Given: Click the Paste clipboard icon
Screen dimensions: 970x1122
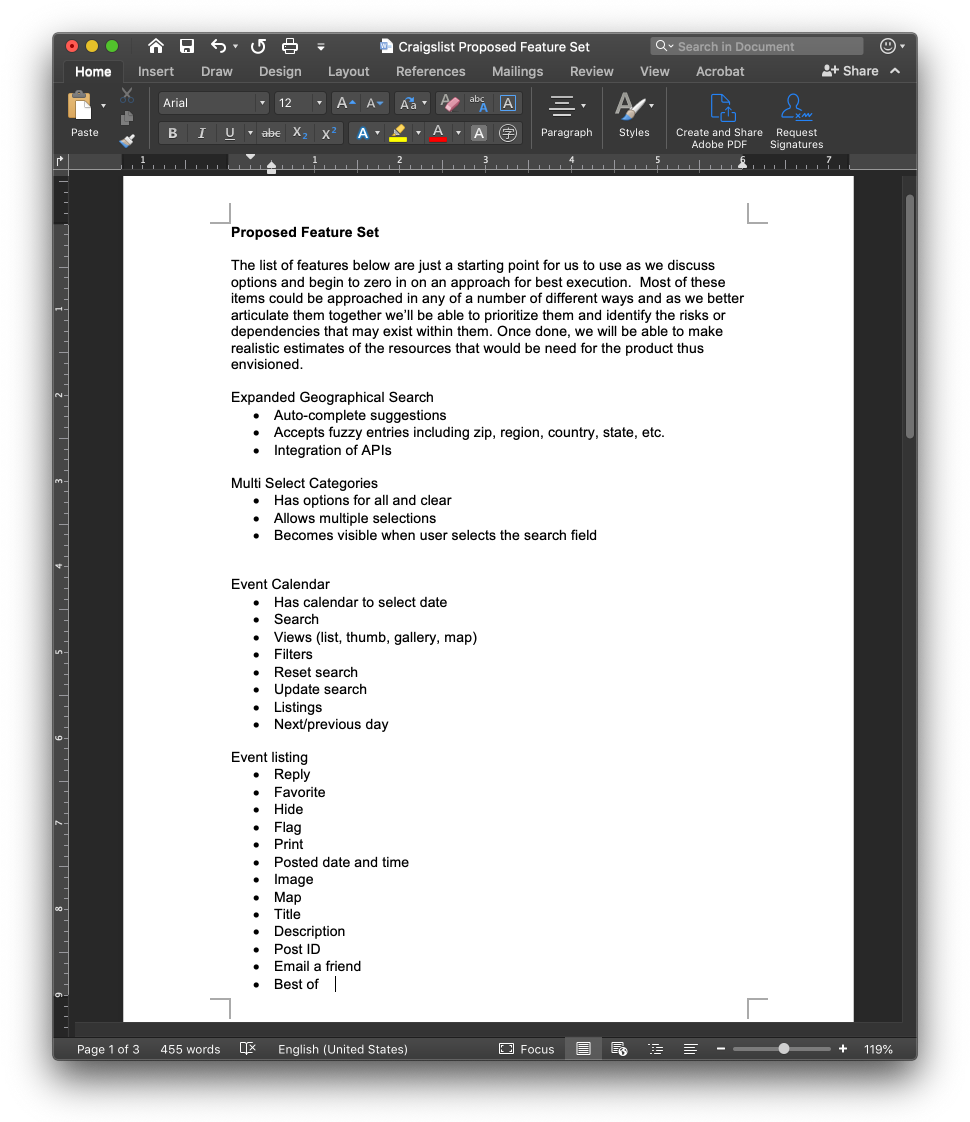Looking at the screenshot, I should tap(80, 105).
